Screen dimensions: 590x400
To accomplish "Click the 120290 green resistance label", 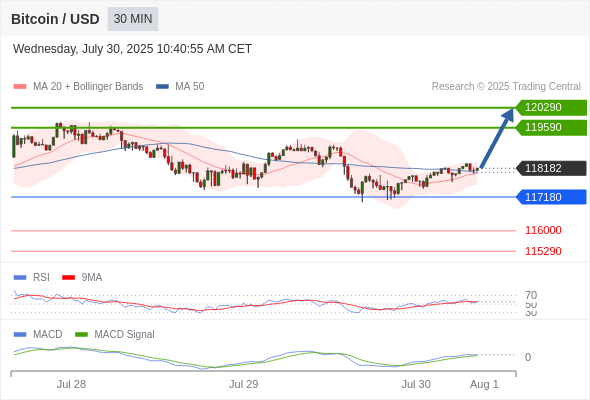I will click(x=551, y=108).
